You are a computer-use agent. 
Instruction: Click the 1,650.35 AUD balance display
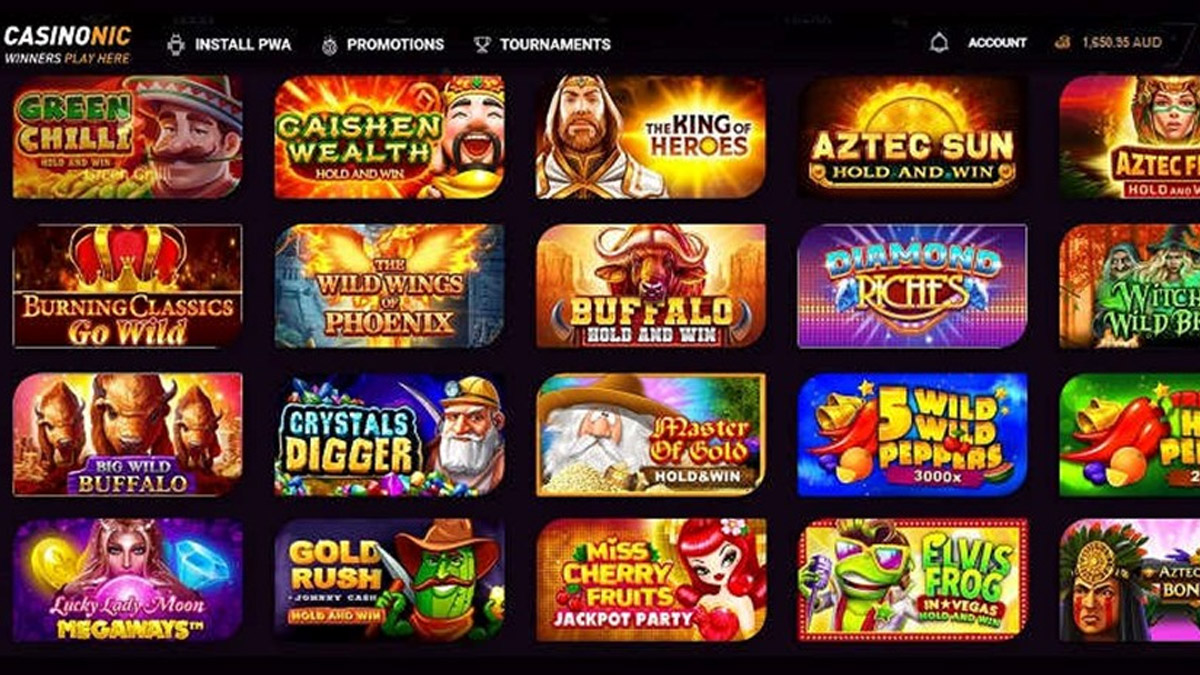(x=1121, y=43)
